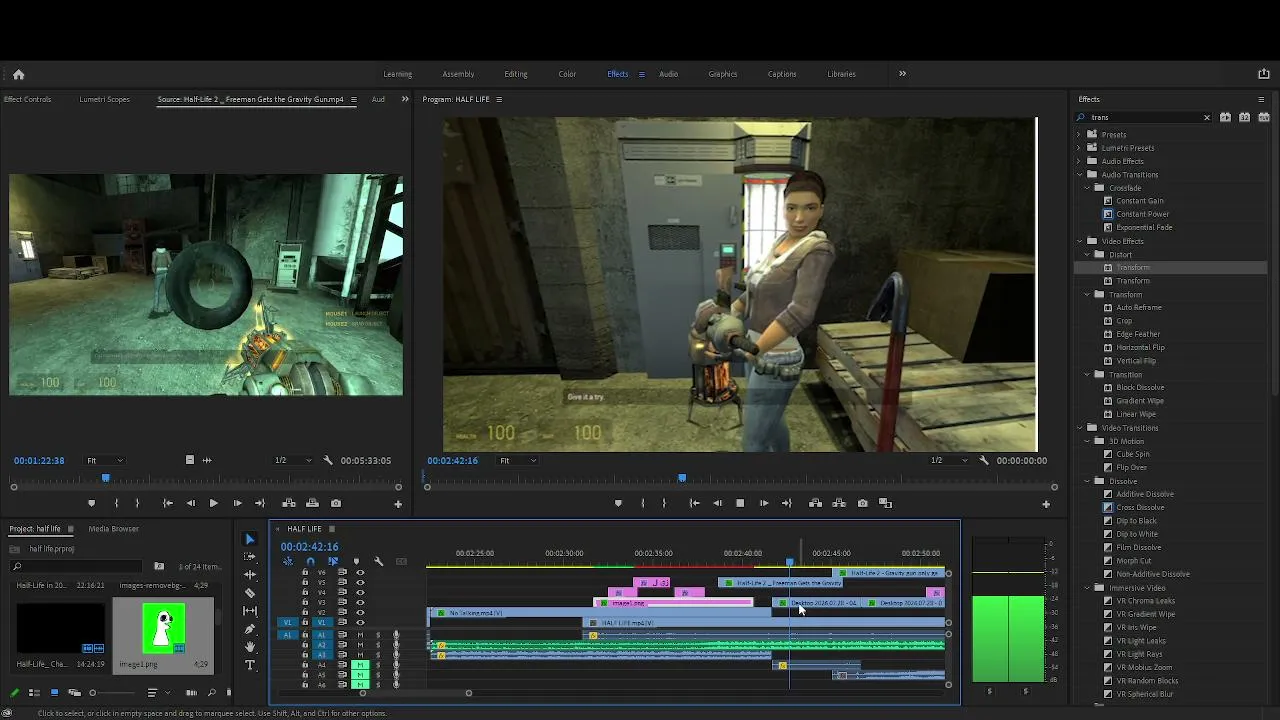Open the Quick Export share icon
The height and width of the screenshot is (720, 1280).
[x=1263, y=74]
